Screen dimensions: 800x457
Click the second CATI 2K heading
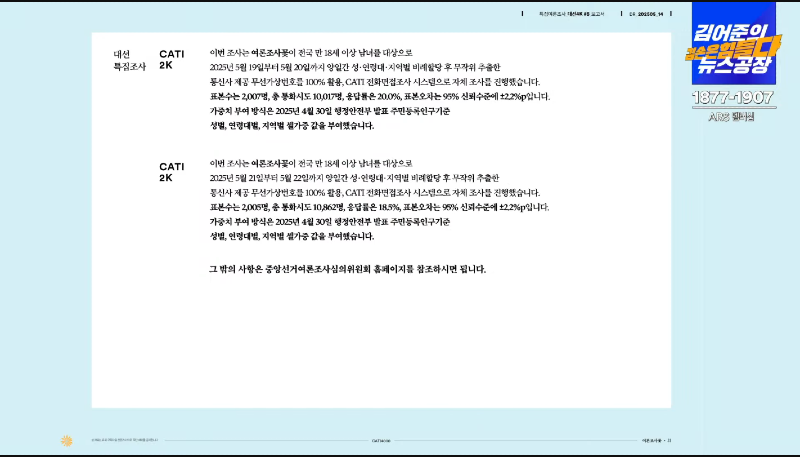tap(171, 172)
